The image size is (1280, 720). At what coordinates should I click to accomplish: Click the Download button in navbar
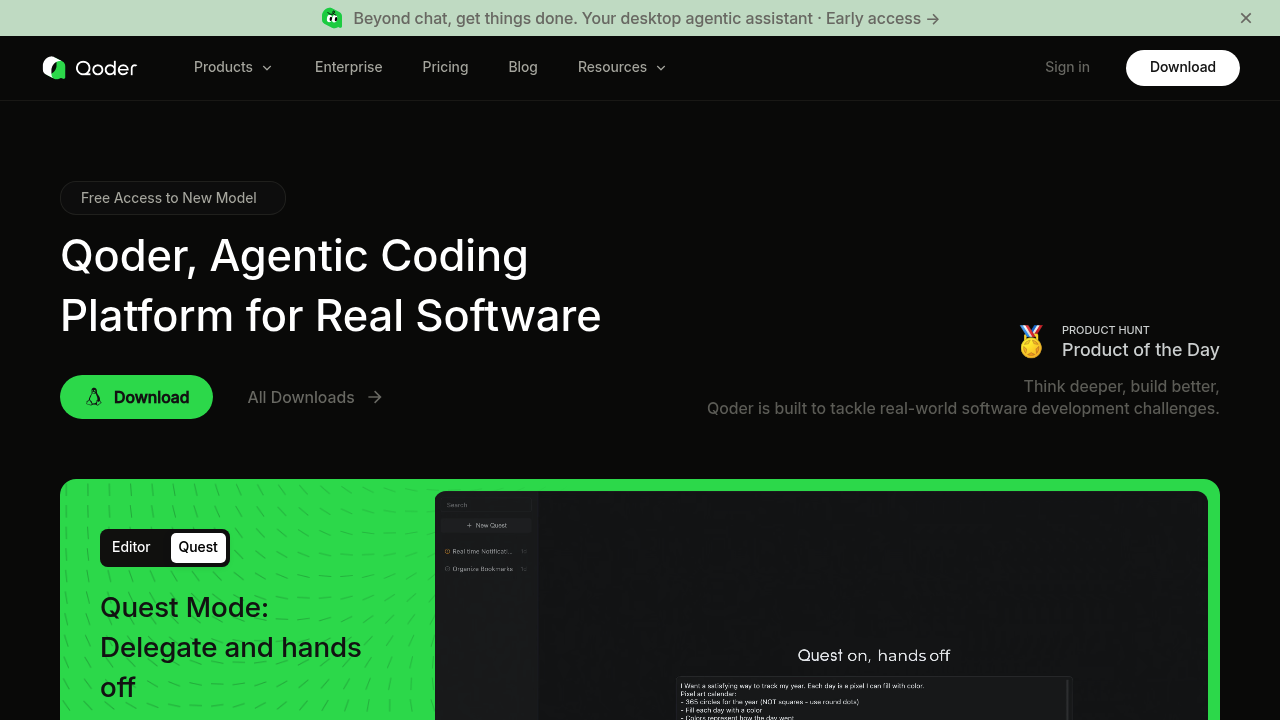[x=1182, y=67]
